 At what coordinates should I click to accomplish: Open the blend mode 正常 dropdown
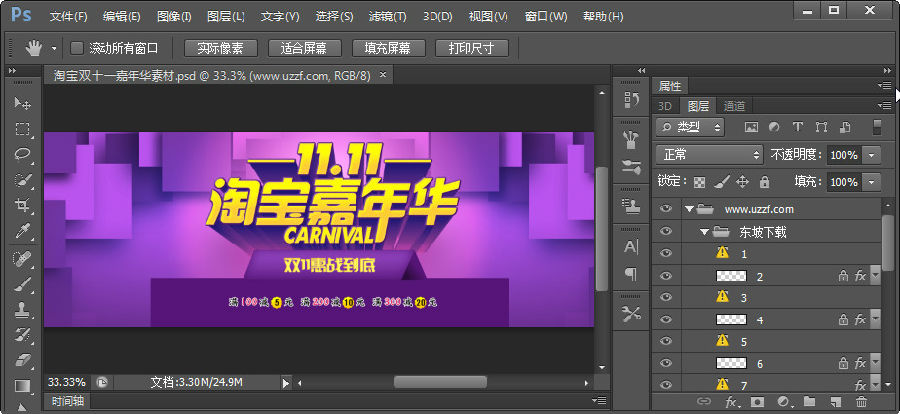(709, 154)
